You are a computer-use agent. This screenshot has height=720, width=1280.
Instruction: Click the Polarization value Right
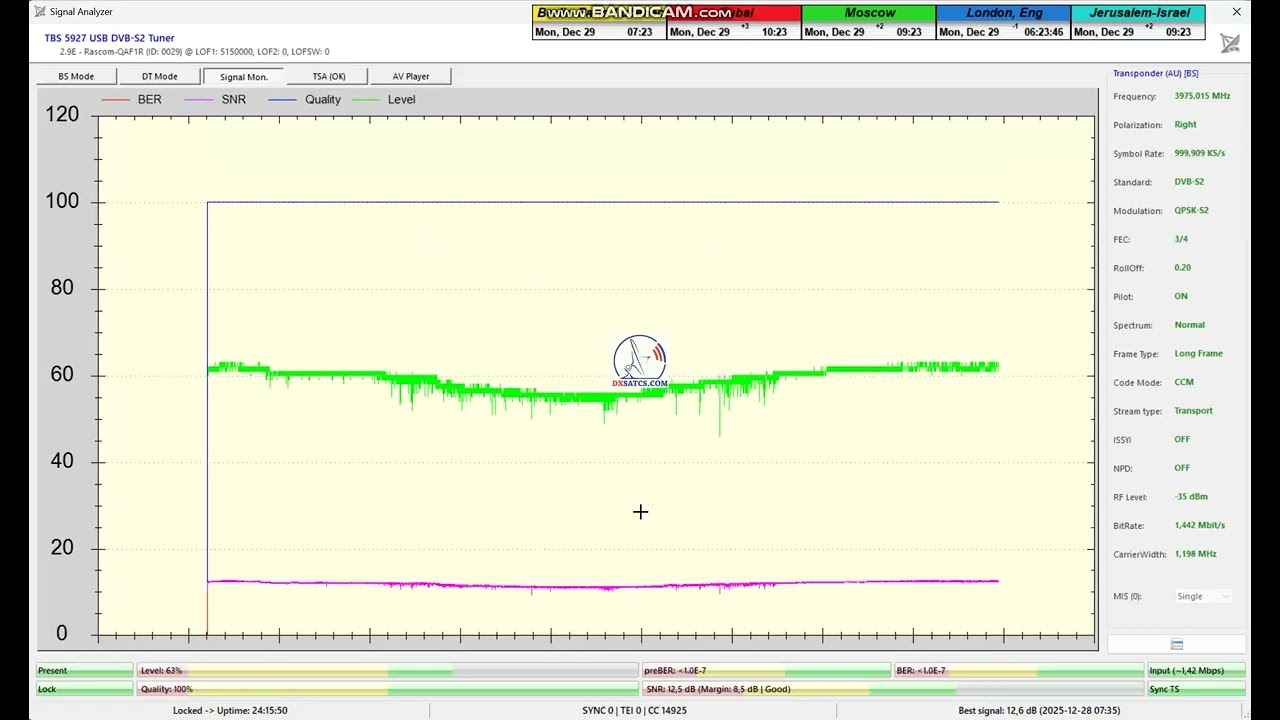click(x=1185, y=125)
